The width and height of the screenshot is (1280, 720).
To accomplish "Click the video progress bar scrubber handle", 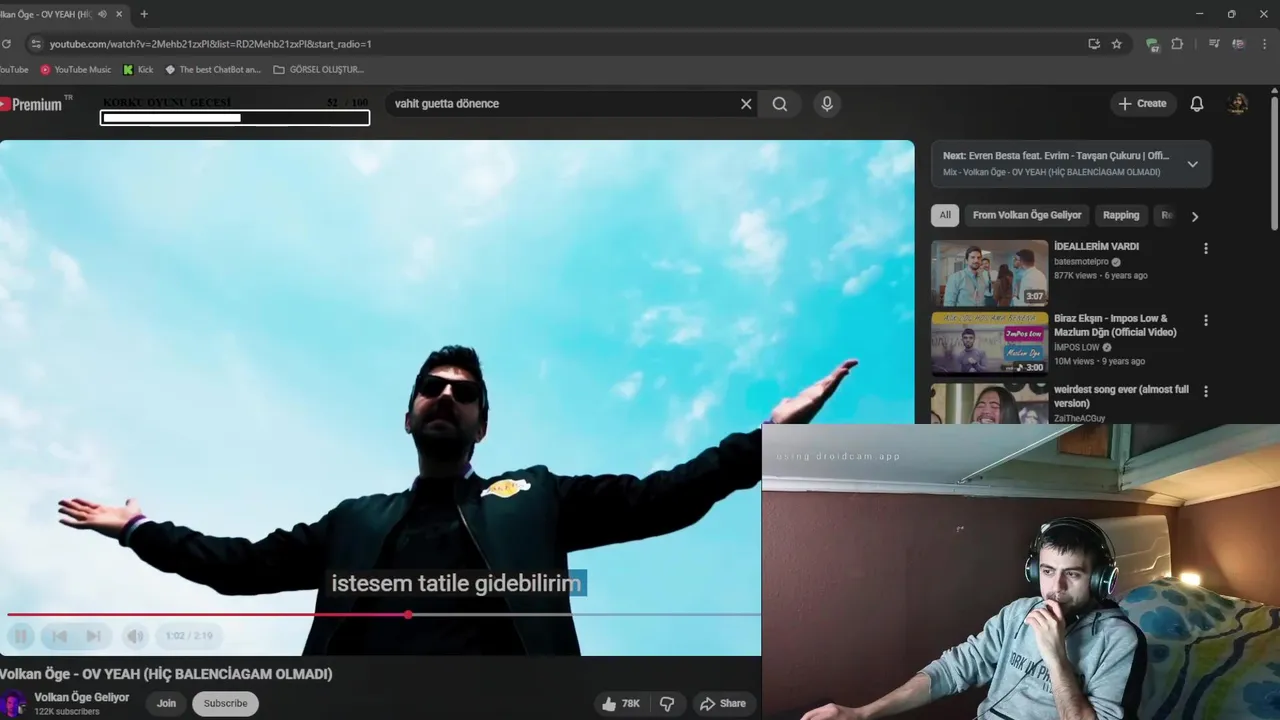I will tap(408, 614).
